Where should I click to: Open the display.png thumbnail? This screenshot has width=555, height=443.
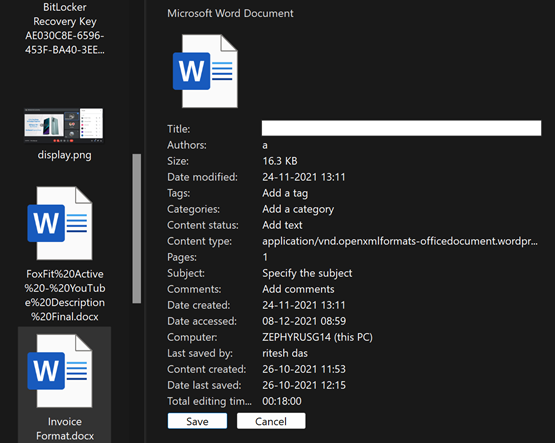64,126
